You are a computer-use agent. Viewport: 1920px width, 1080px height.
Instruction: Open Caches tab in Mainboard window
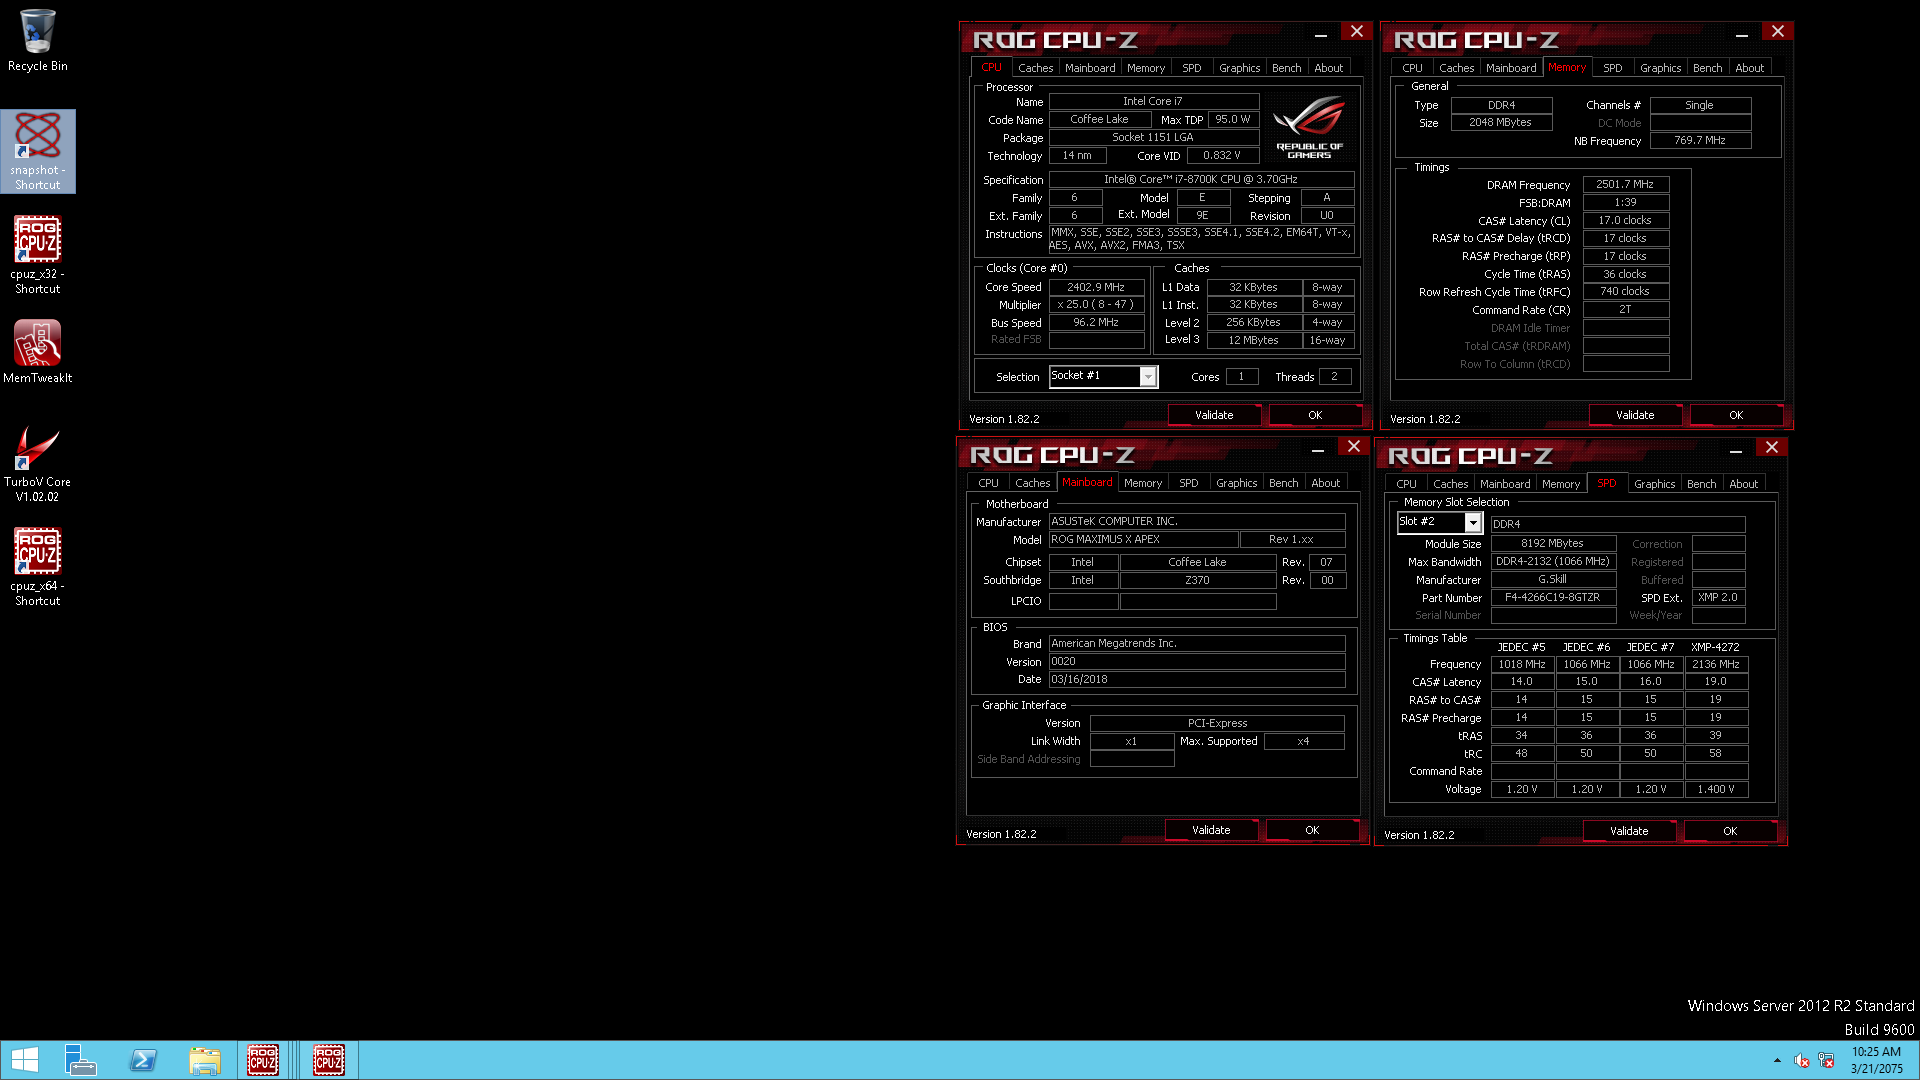click(1032, 483)
